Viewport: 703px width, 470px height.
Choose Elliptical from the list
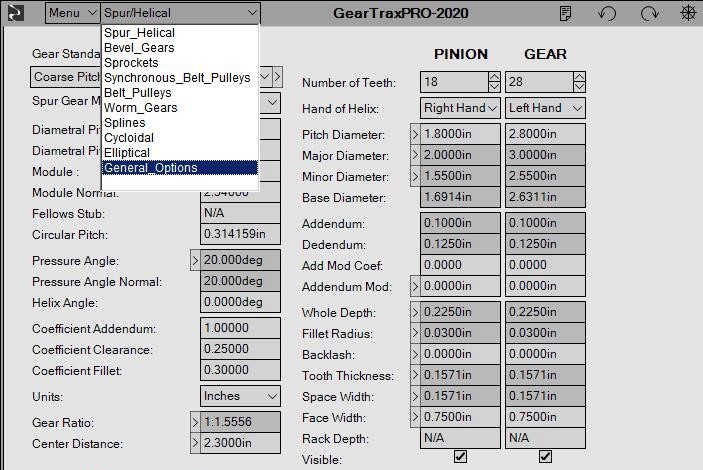(180, 152)
